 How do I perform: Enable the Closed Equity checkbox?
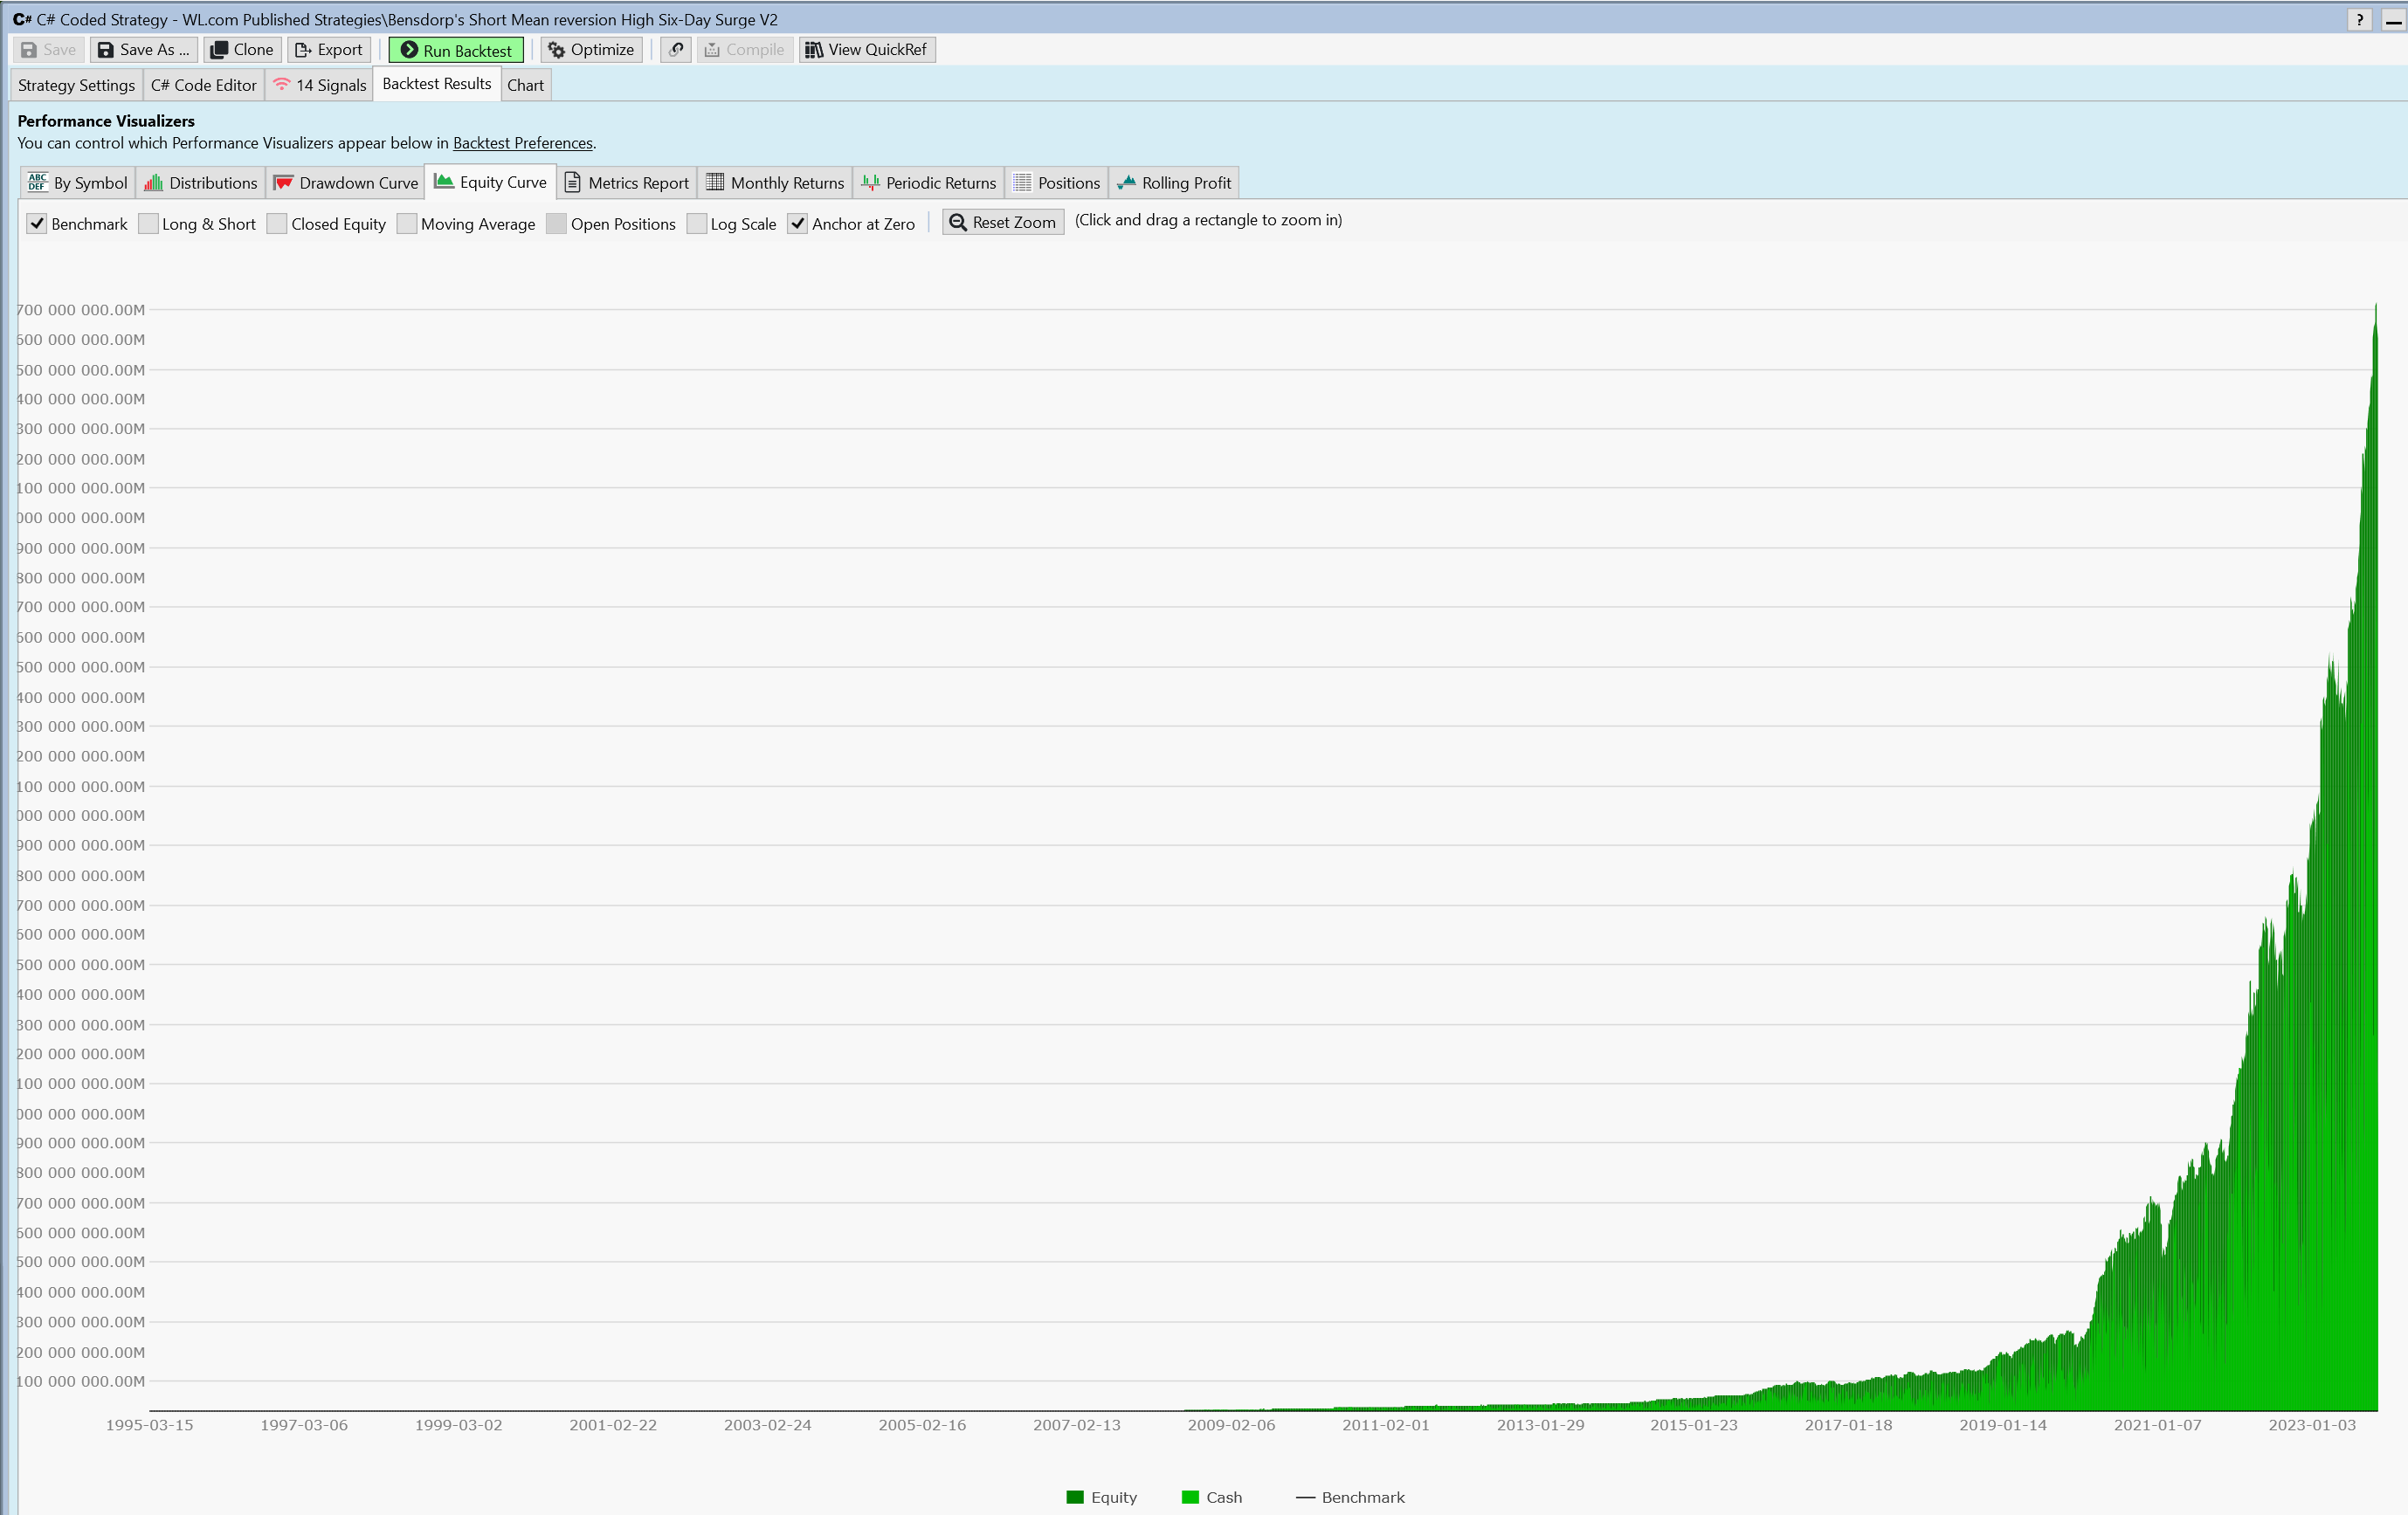277,224
